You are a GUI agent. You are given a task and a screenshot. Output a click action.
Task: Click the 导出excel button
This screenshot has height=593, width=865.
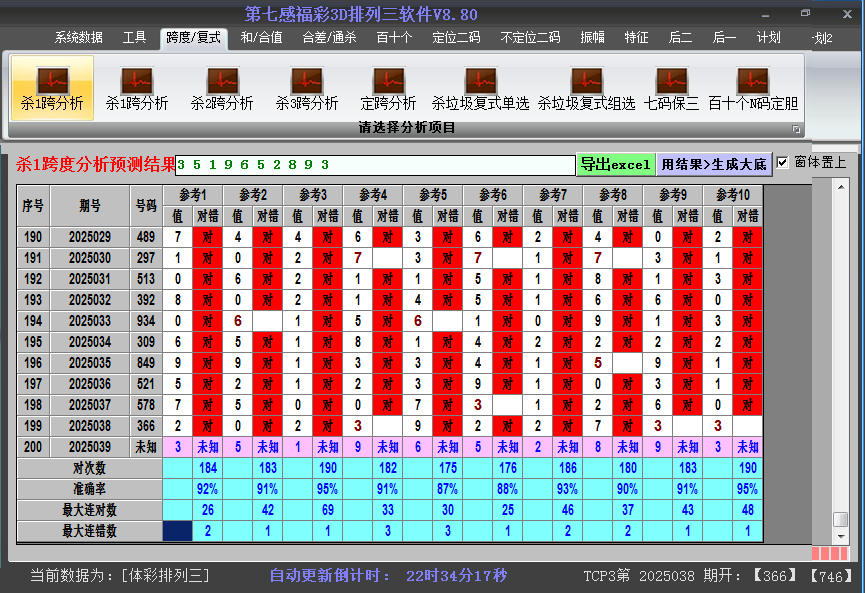[616, 164]
